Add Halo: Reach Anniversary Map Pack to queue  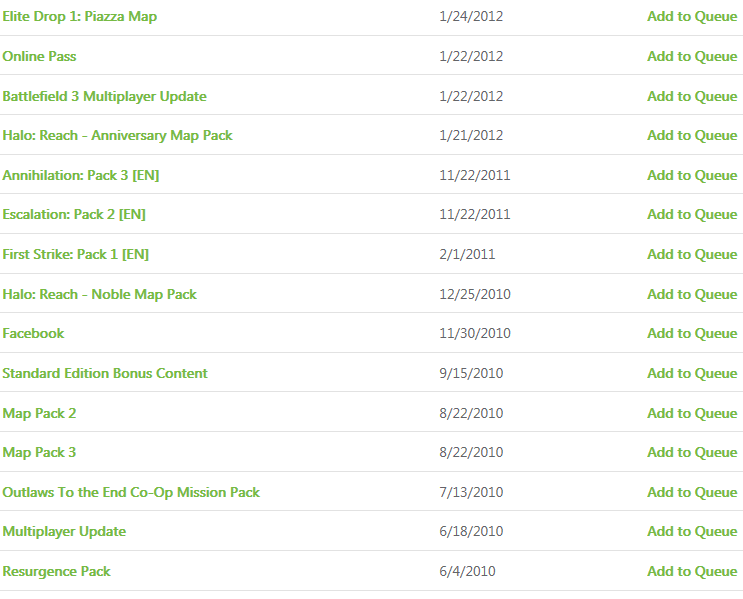point(691,136)
